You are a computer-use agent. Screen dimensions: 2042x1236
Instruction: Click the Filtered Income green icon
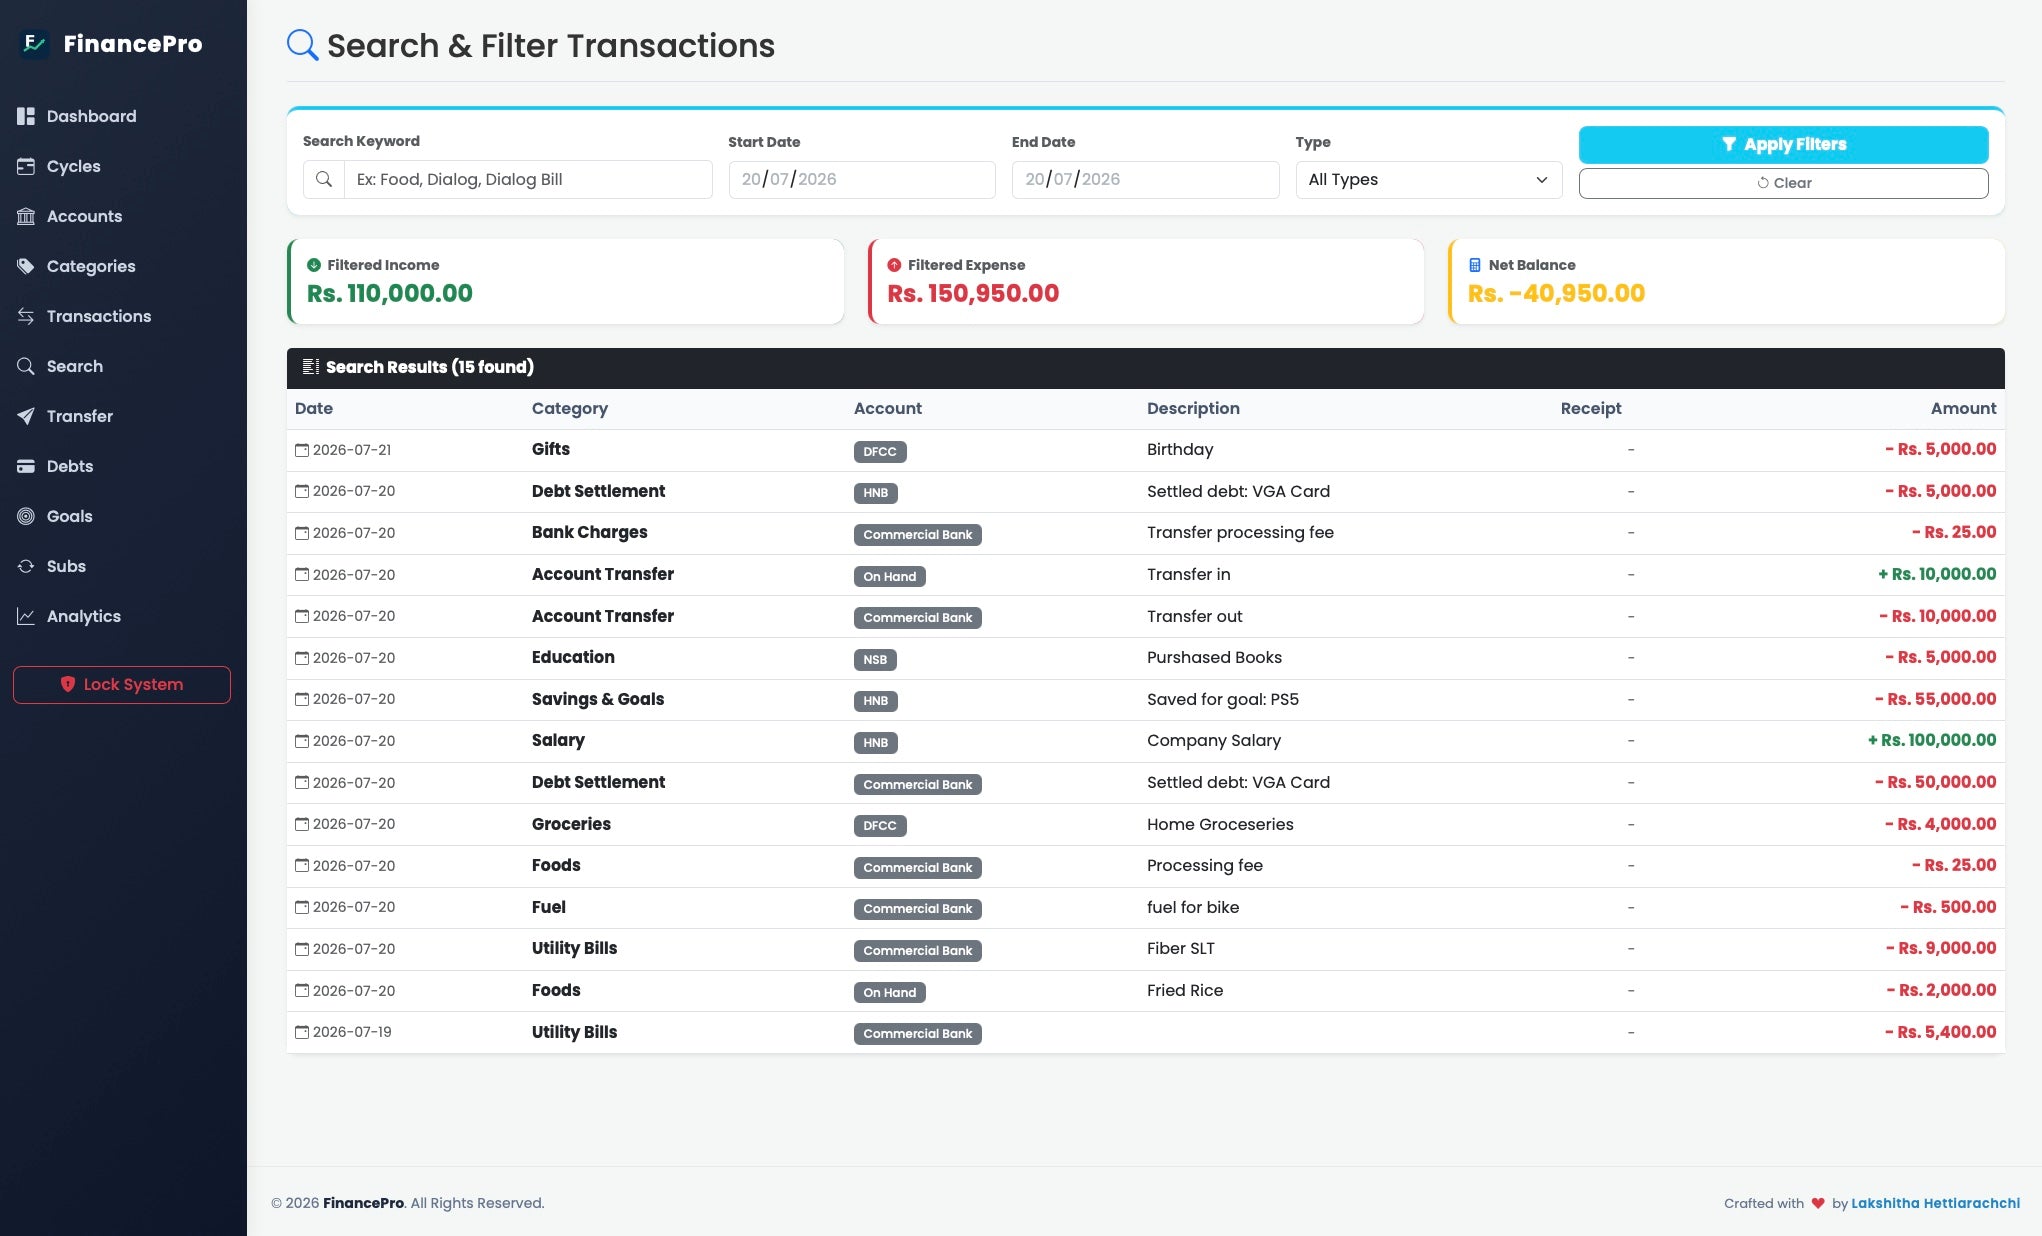pos(314,265)
